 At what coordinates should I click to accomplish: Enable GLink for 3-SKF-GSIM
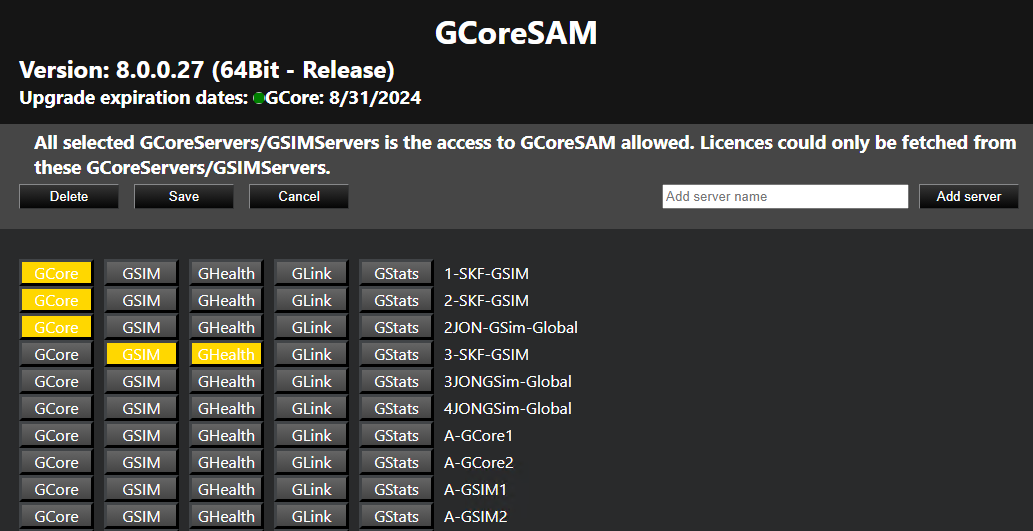coord(311,354)
